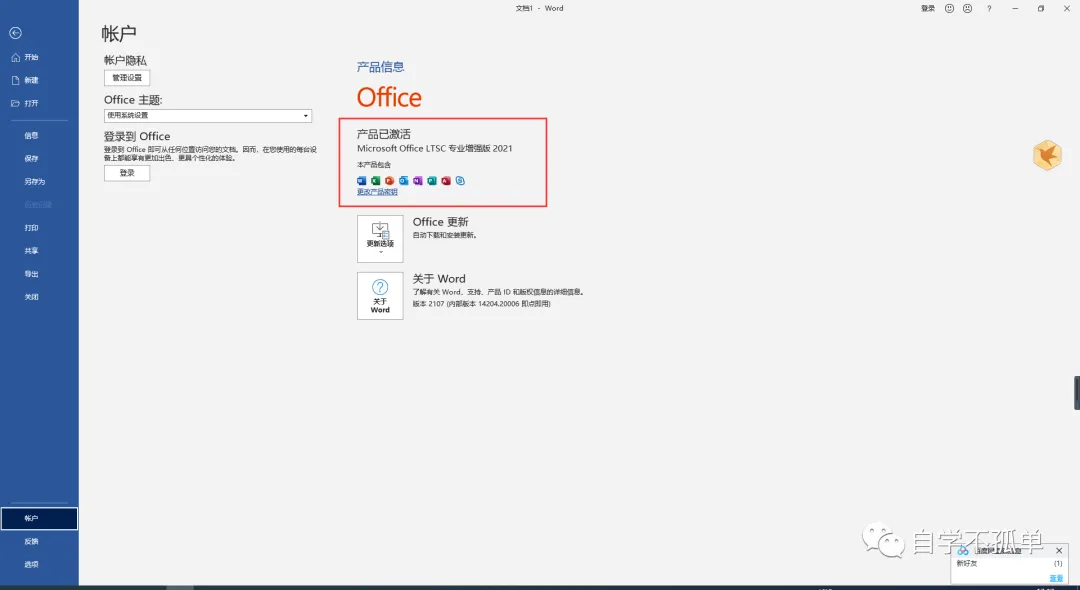Click 查看 in the notification popup
This screenshot has width=1080, height=590.
1056,578
